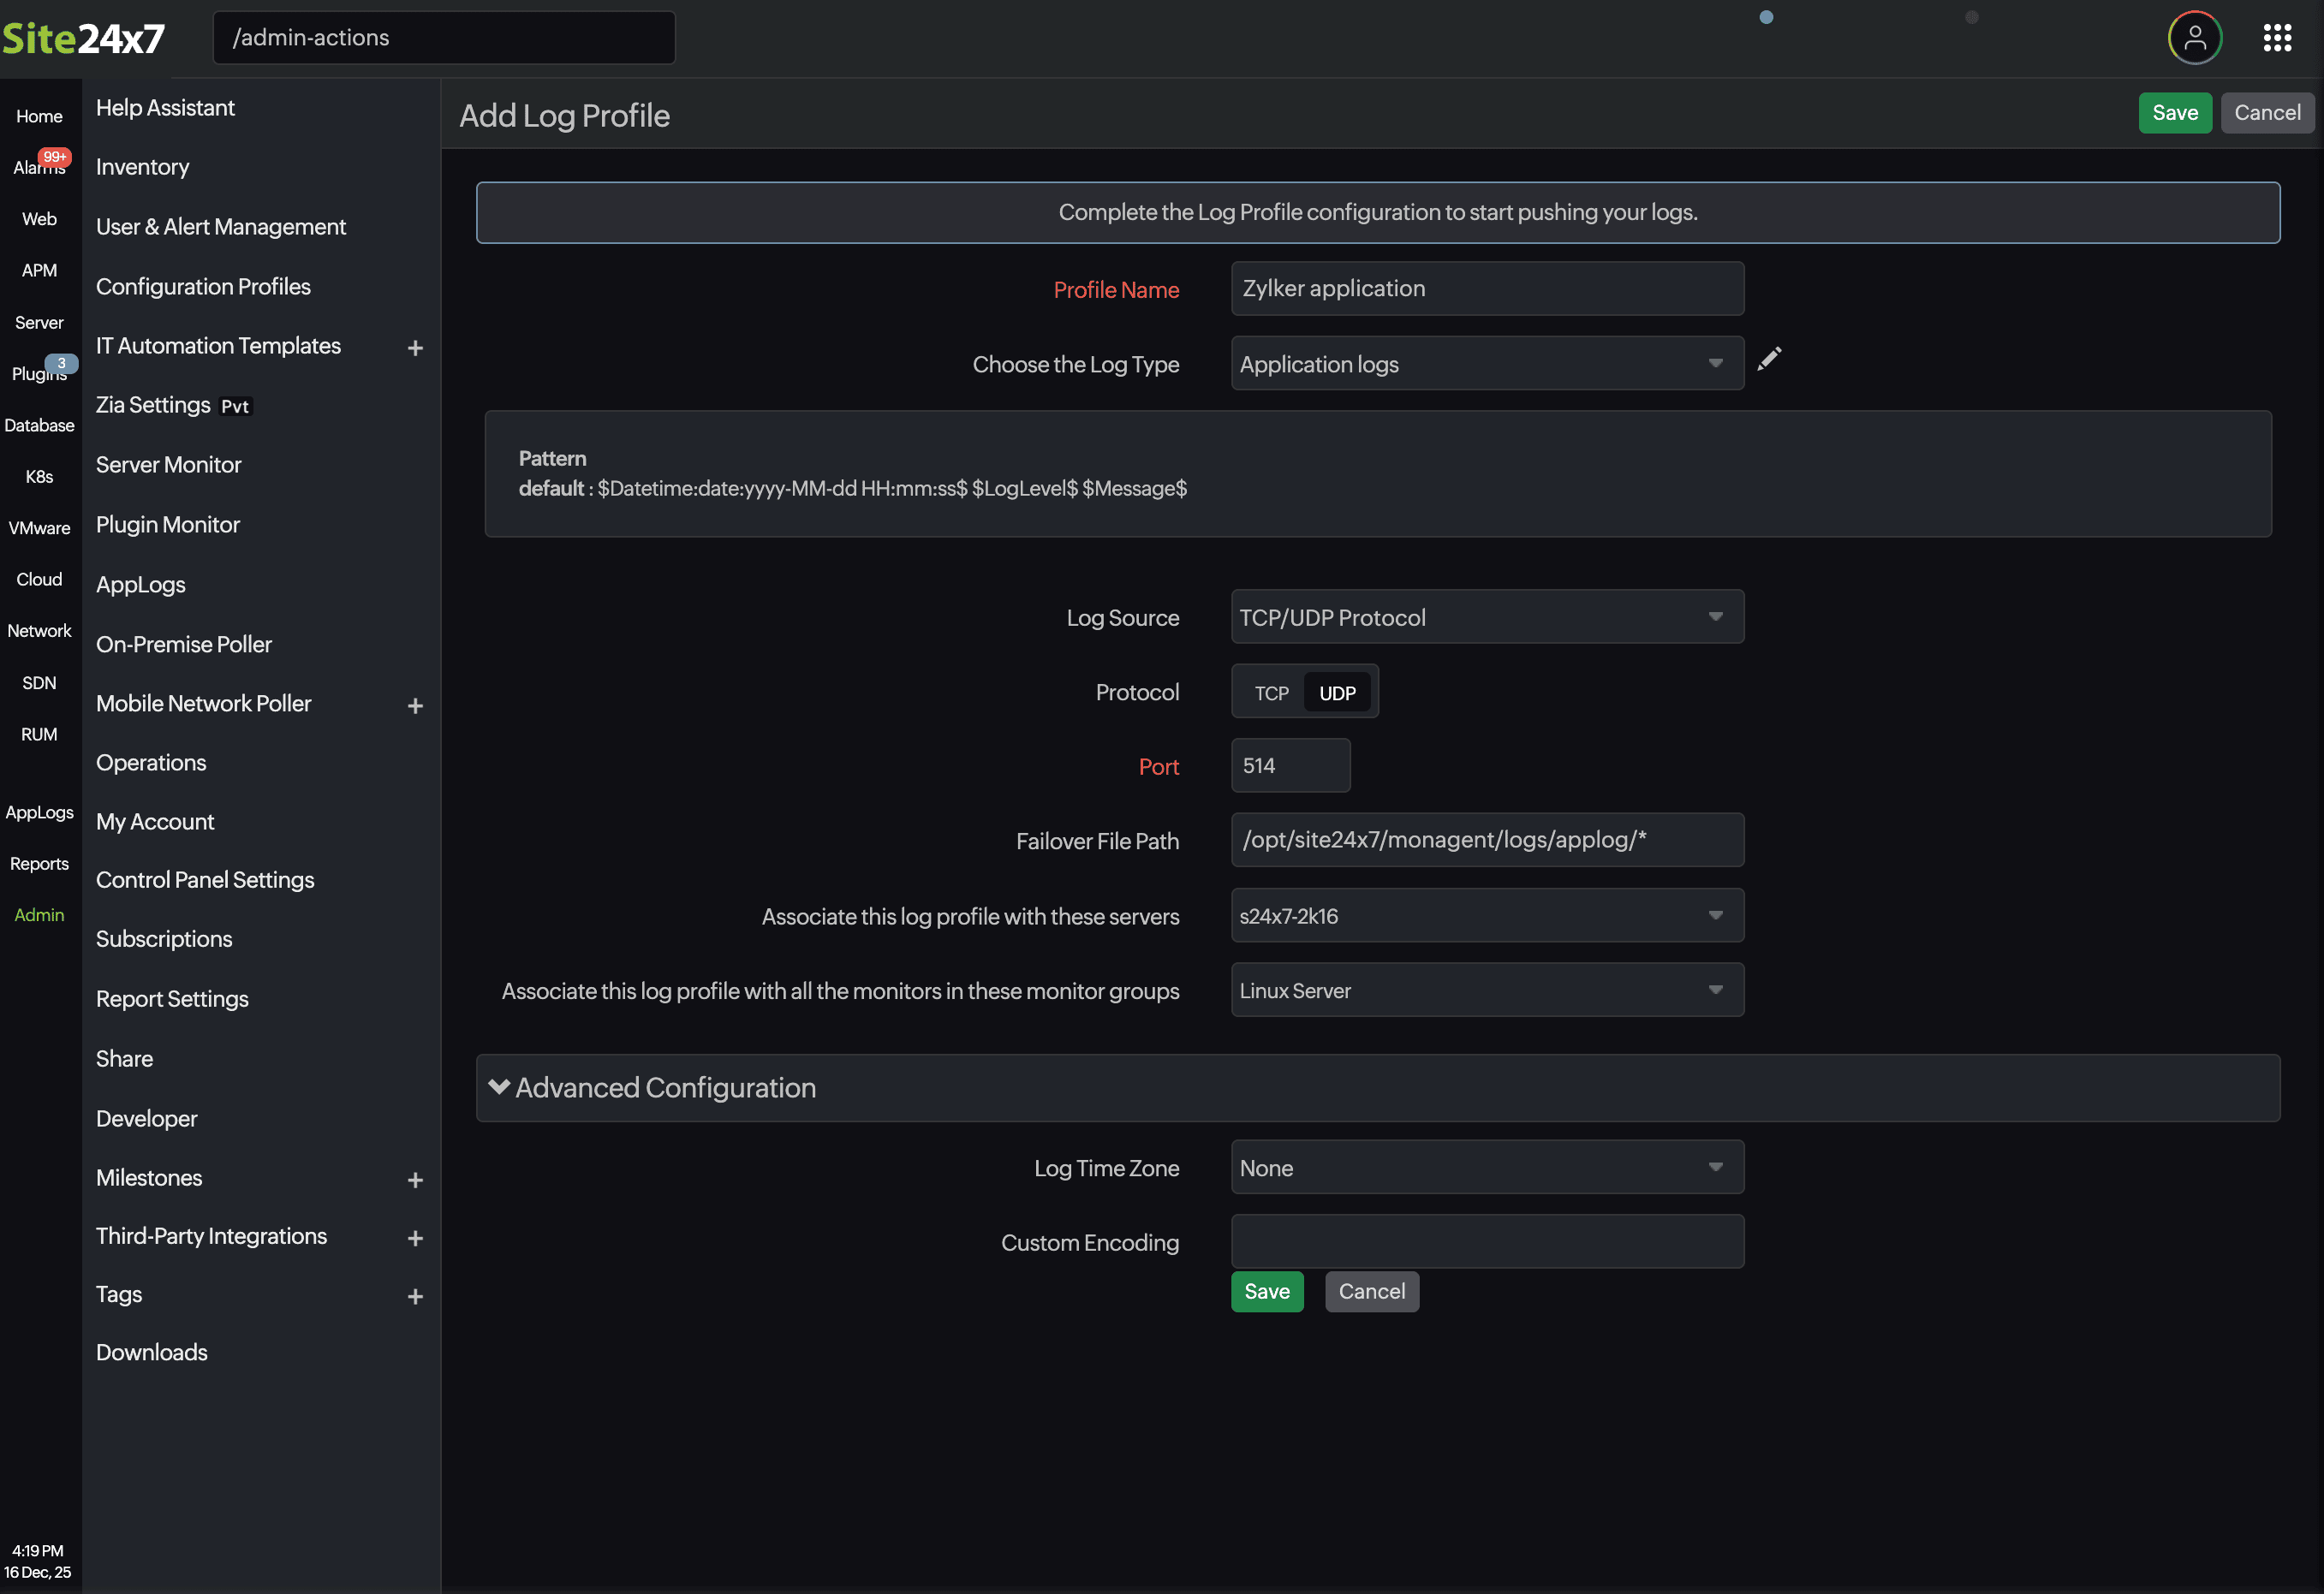Image resolution: width=2324 pixels, height=1594 pixels.
Task: Click the plus icon beside Third-Party Integrations
Action: click(415, 1238)
